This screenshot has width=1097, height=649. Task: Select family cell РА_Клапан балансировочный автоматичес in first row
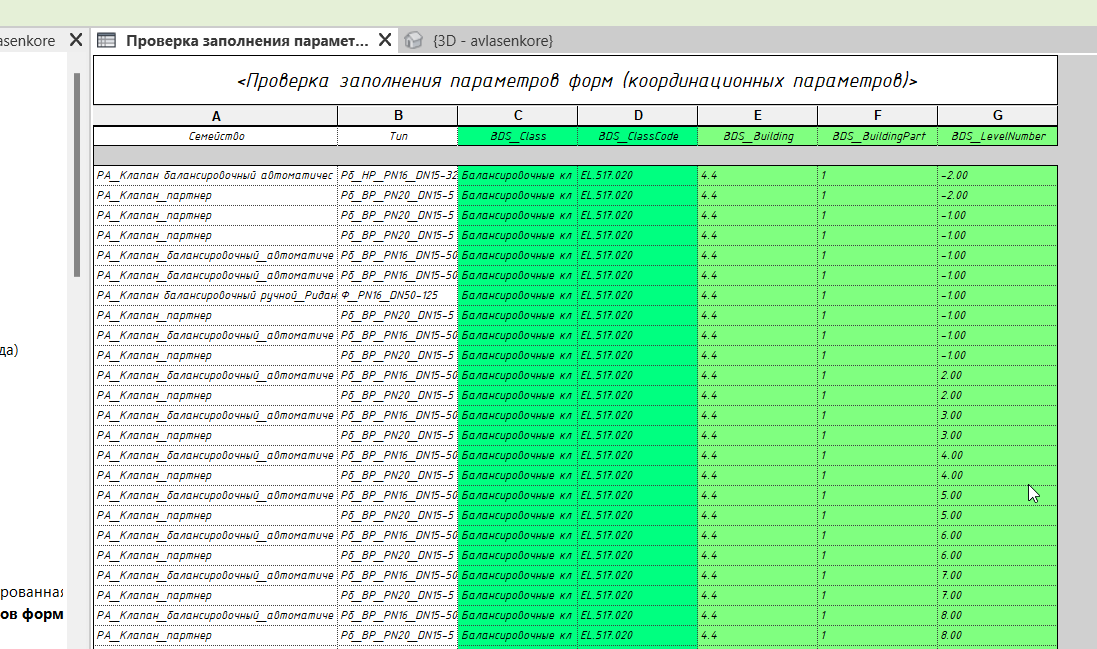[215, 176]
